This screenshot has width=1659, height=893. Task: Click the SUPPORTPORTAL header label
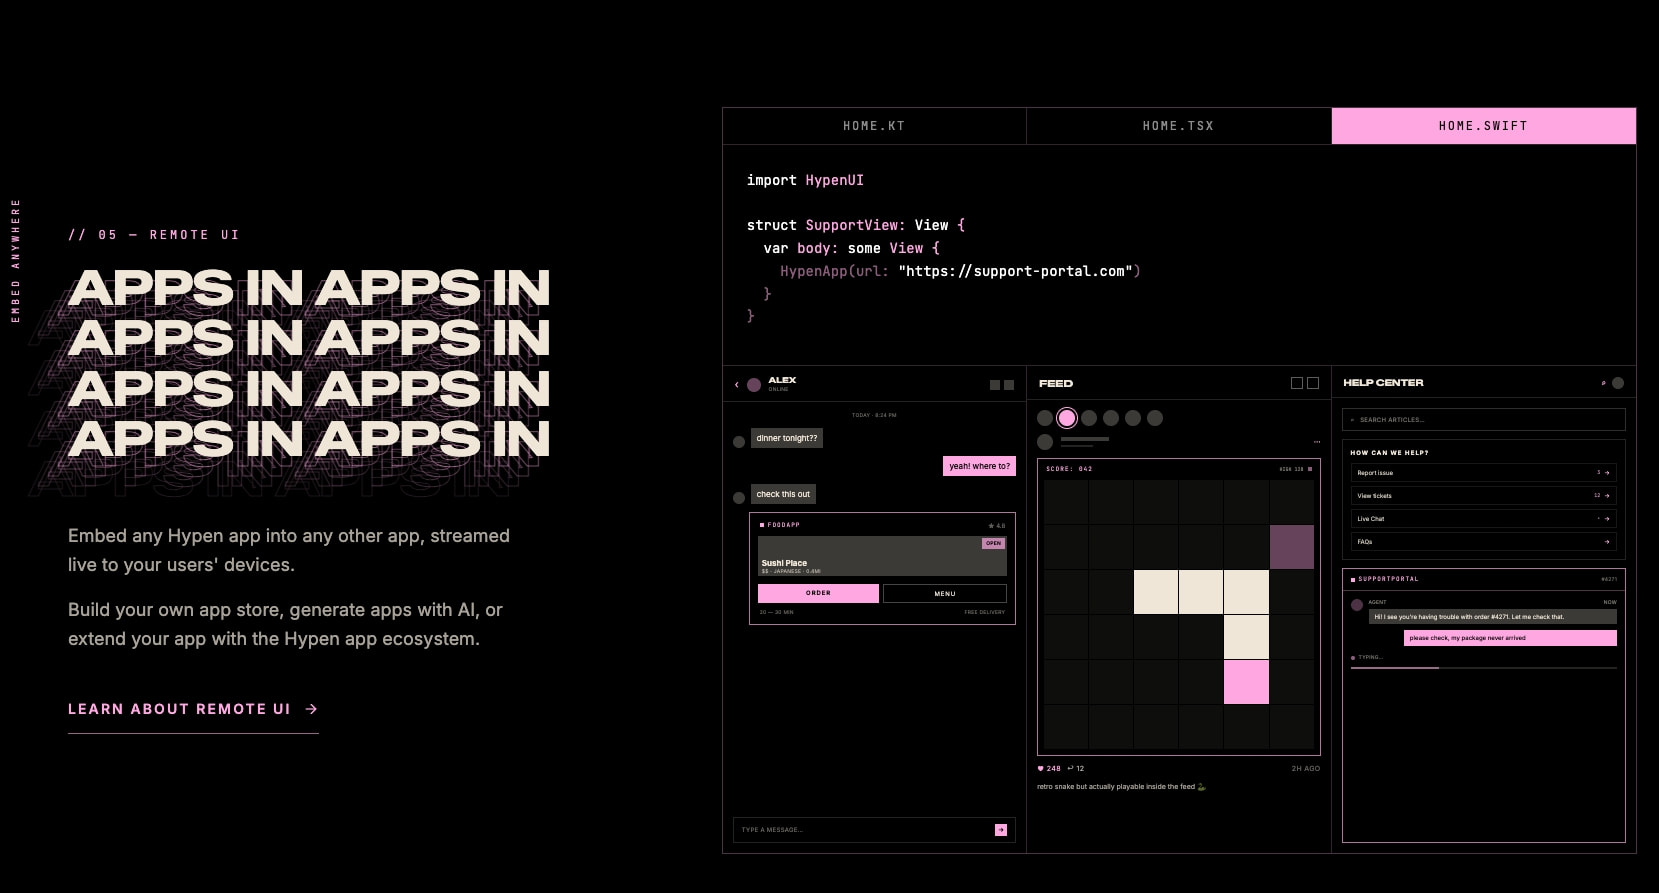pos(1387,579)
